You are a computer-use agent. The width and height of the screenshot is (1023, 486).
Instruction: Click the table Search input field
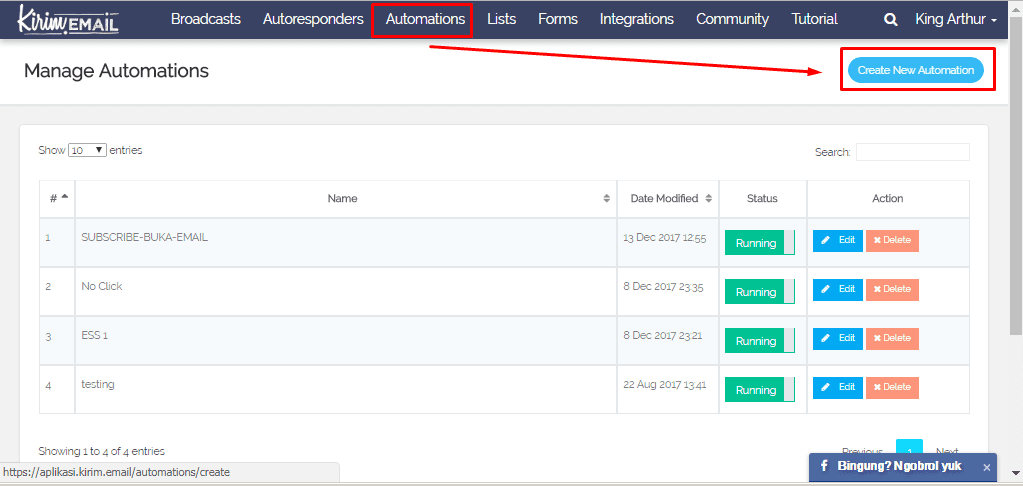tap(912, 152)
